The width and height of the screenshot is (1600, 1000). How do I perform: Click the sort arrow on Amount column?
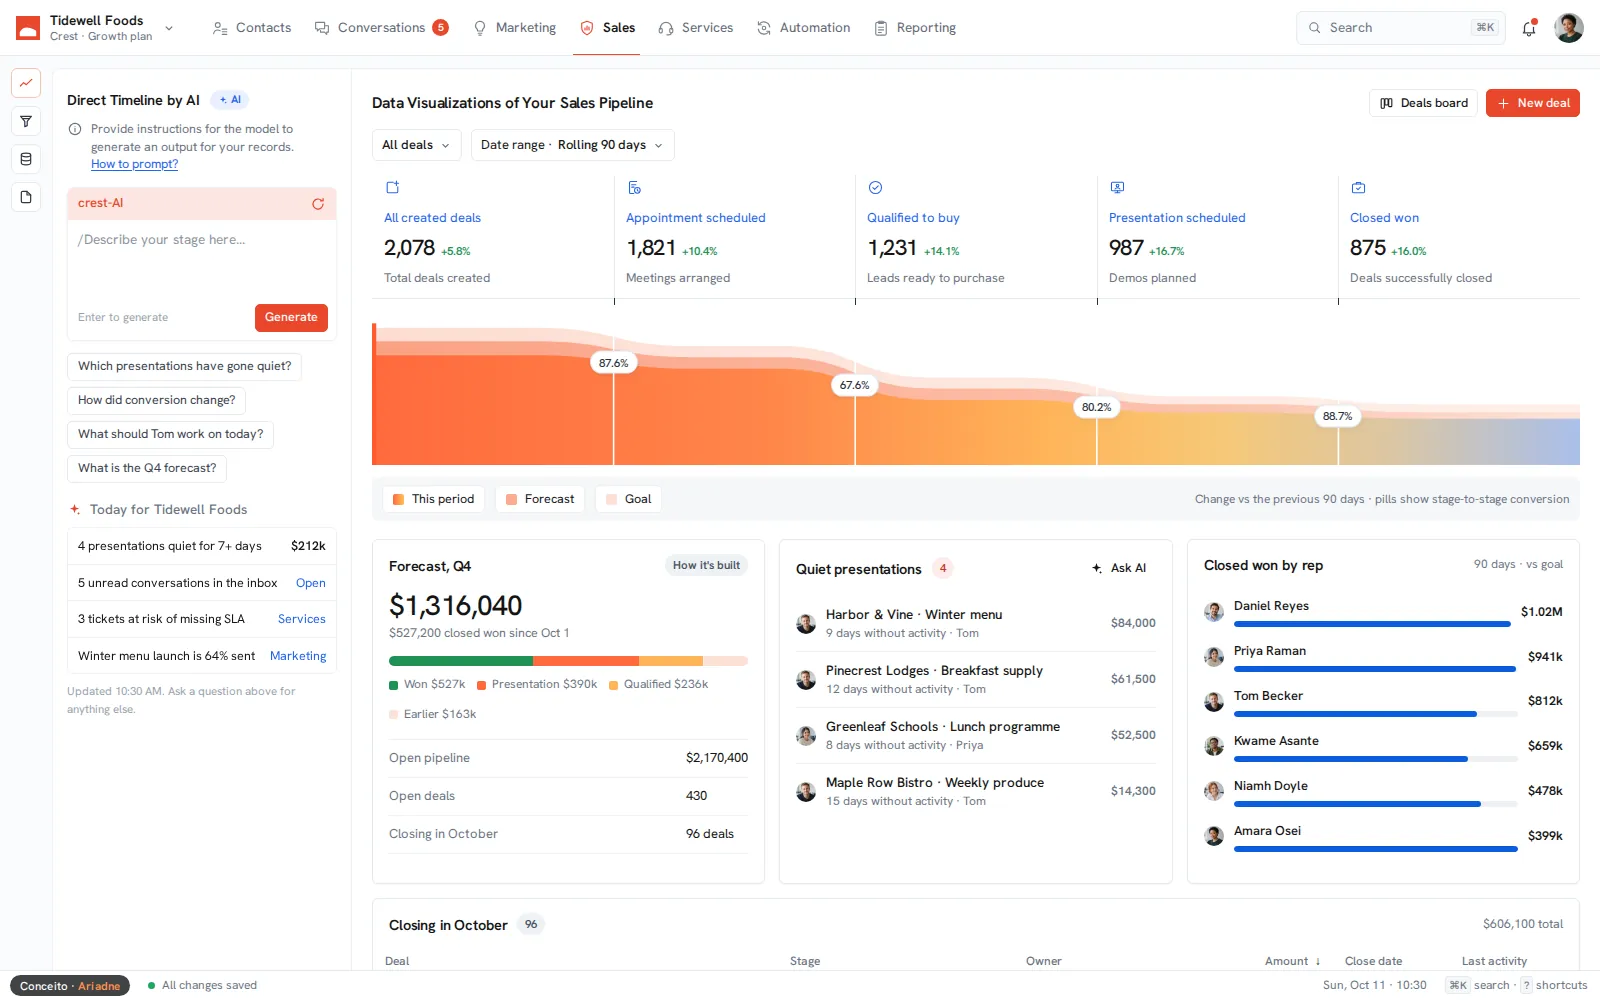tap(1318, 962)
